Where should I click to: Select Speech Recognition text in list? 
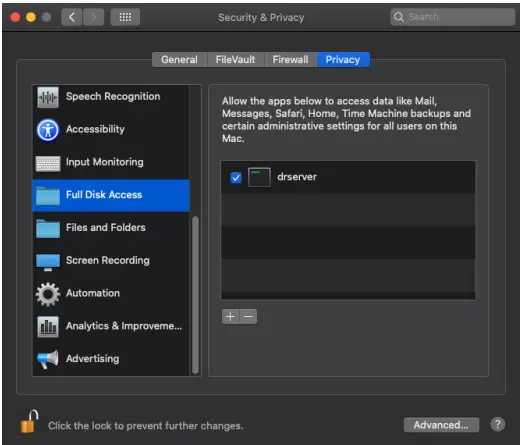(113, 96)
